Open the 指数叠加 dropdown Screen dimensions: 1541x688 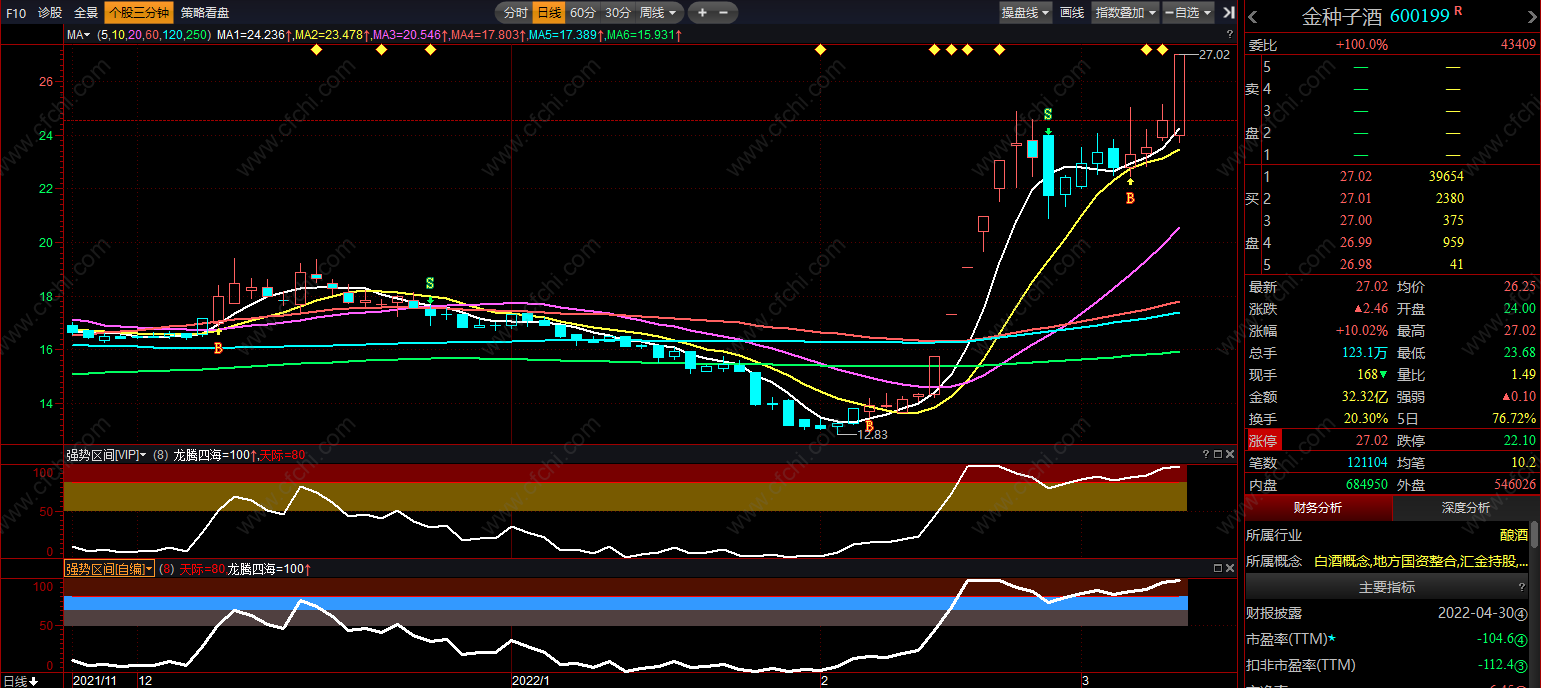[1125, 13]
